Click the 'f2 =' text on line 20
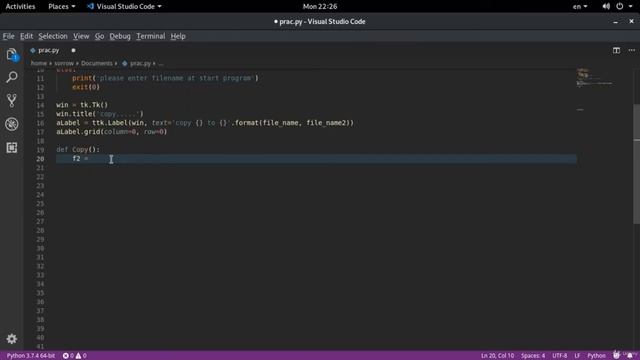Image resolution: width=640 pixels, height=360 pixels. tap(80, 158)
